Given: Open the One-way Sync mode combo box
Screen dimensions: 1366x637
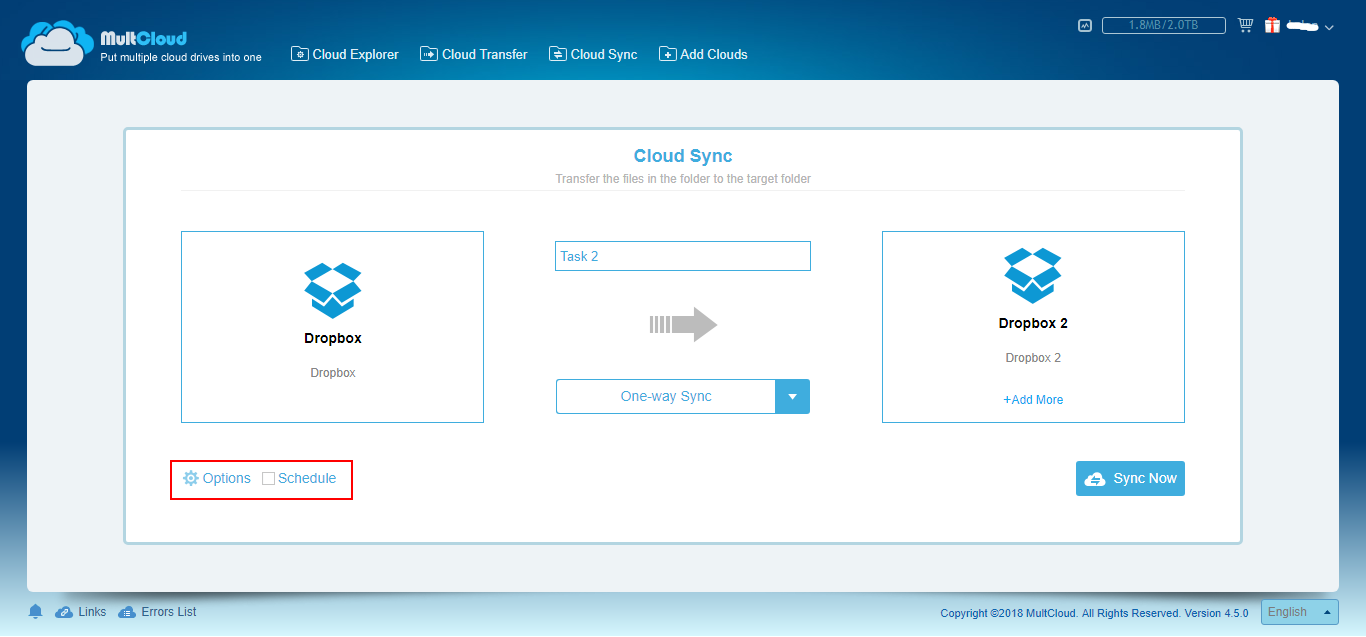Looking at the screenshot, I should (x=683, y=396).
